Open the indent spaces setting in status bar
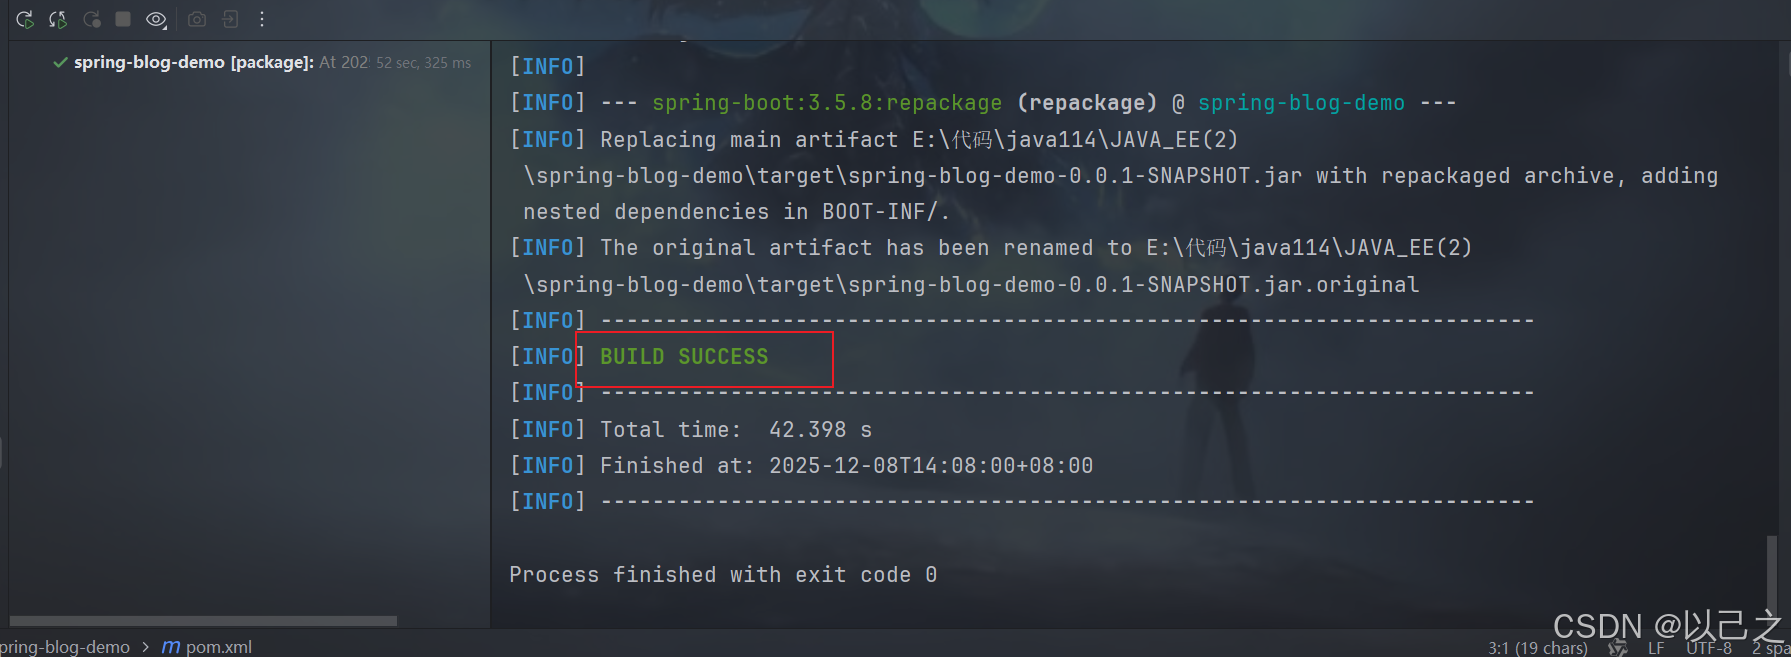This screenshot has height=657, width=1791. coord(1771,648)
